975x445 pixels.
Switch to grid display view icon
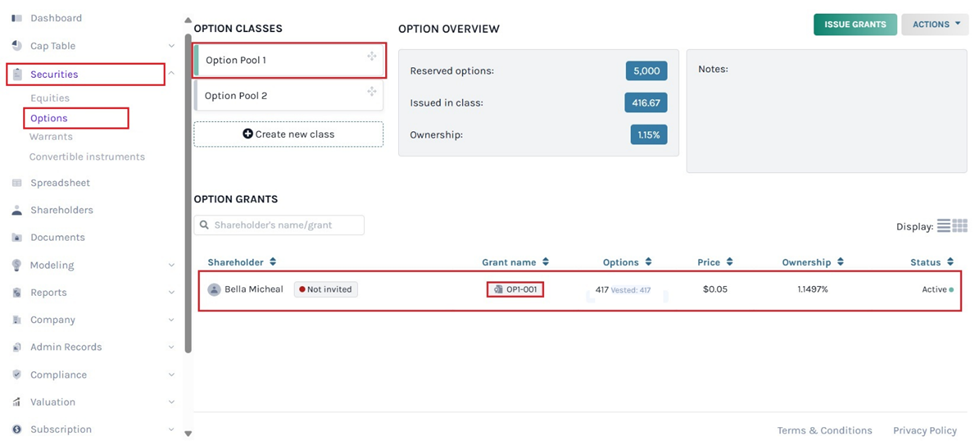pyautogui.click(x=960, y=226)
